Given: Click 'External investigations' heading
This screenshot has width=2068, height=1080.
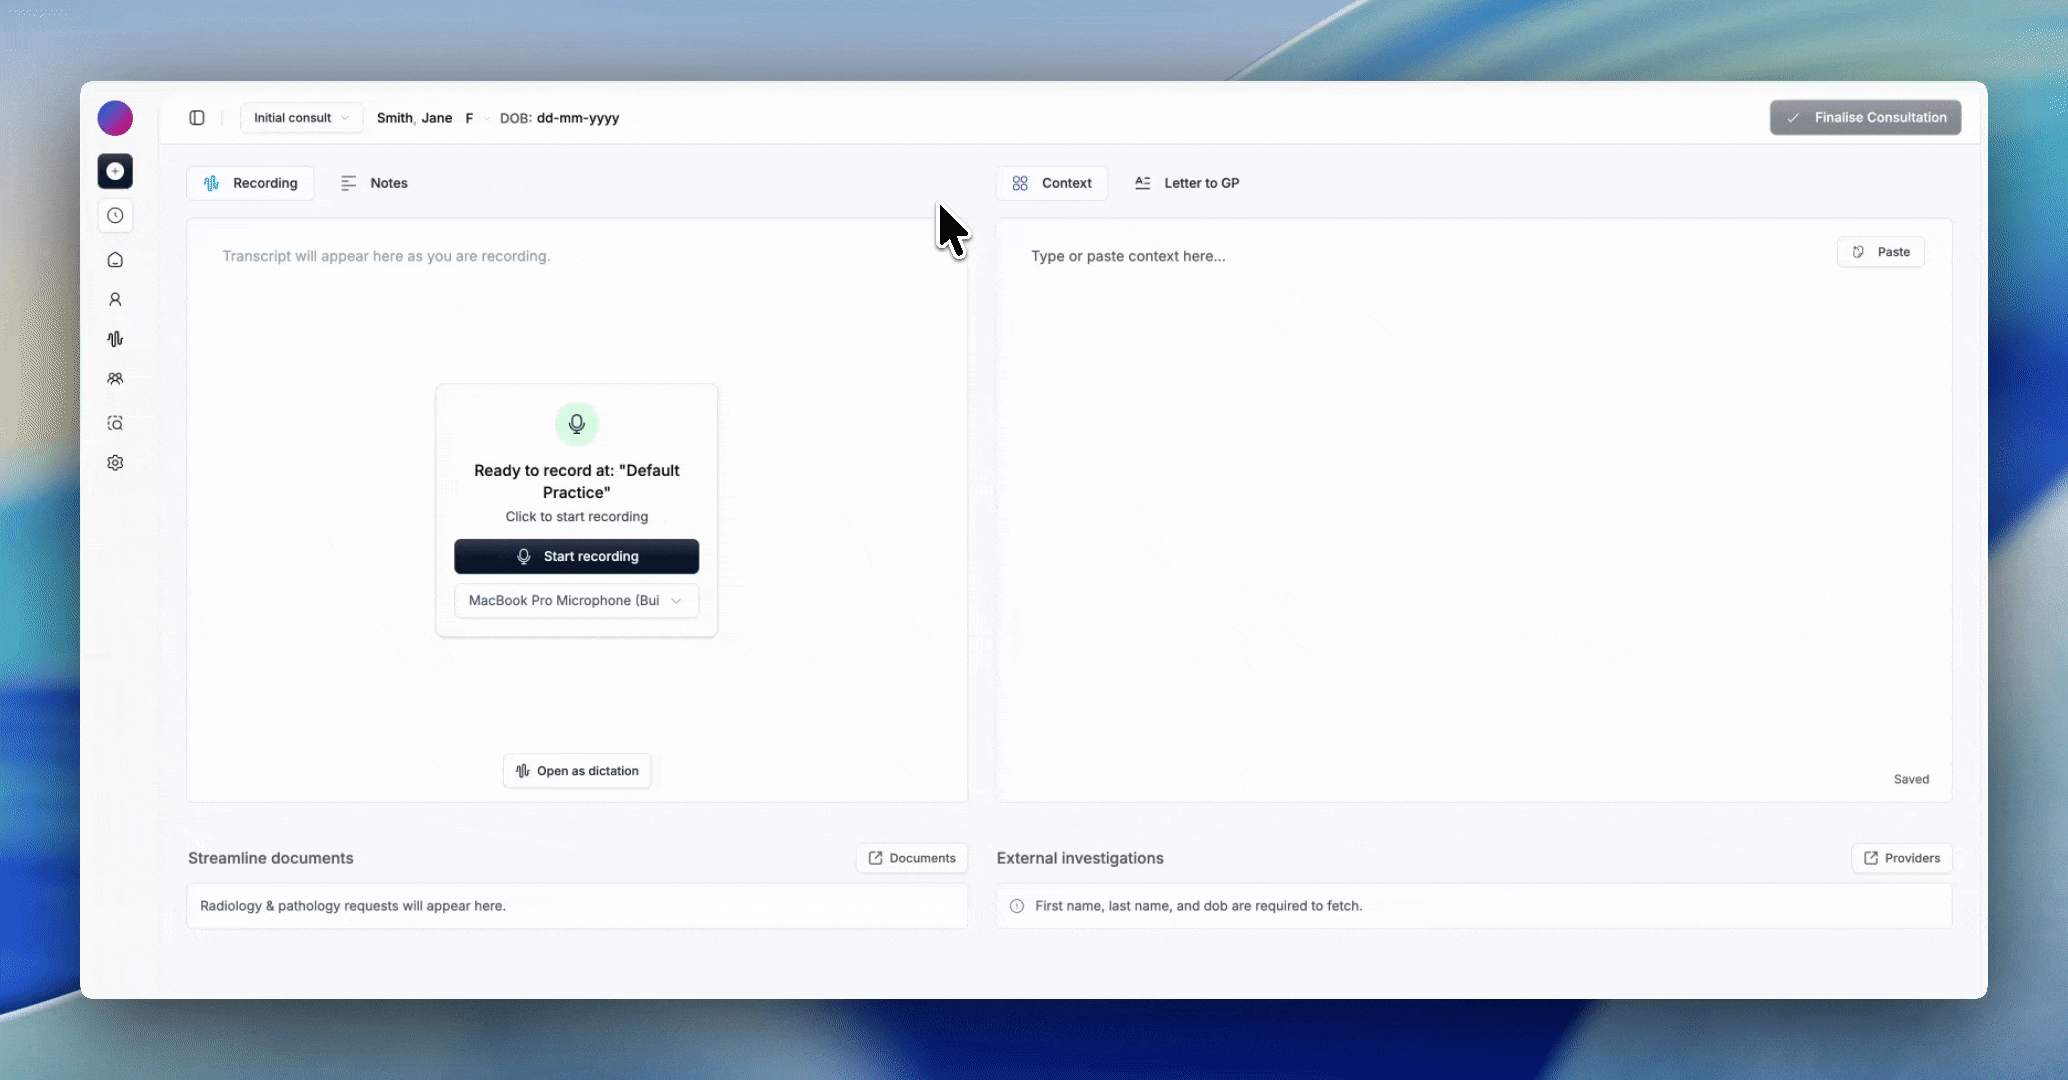Looking at the screenshot, I should 1080,858.
